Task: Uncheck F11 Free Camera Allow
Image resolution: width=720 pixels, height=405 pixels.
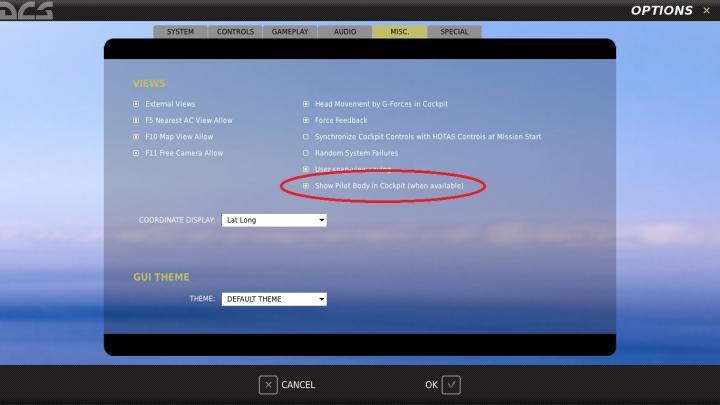Action: click(x=137, y=153)
